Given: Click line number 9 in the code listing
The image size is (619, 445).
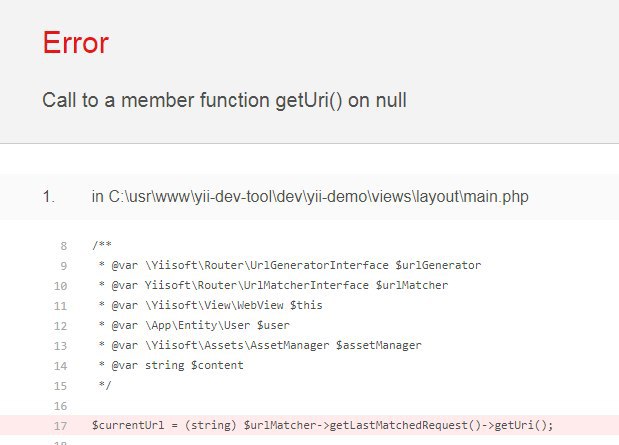Looking at the screenshot, I should [x=63, y=266].
